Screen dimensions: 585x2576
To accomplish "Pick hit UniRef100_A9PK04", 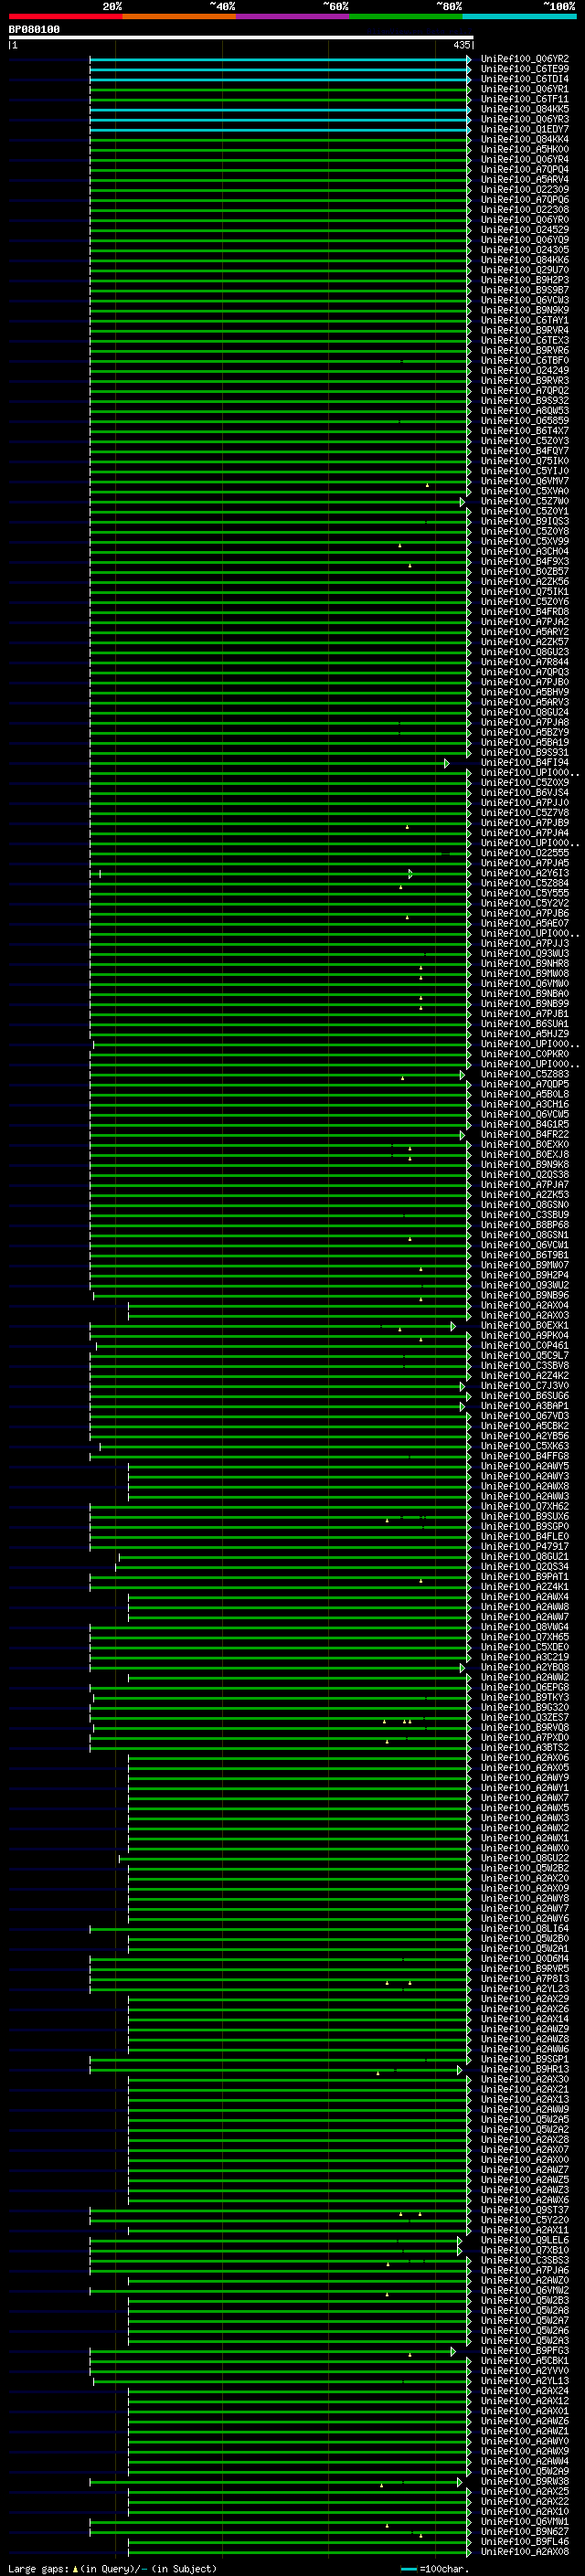I will coord(524,1335).
